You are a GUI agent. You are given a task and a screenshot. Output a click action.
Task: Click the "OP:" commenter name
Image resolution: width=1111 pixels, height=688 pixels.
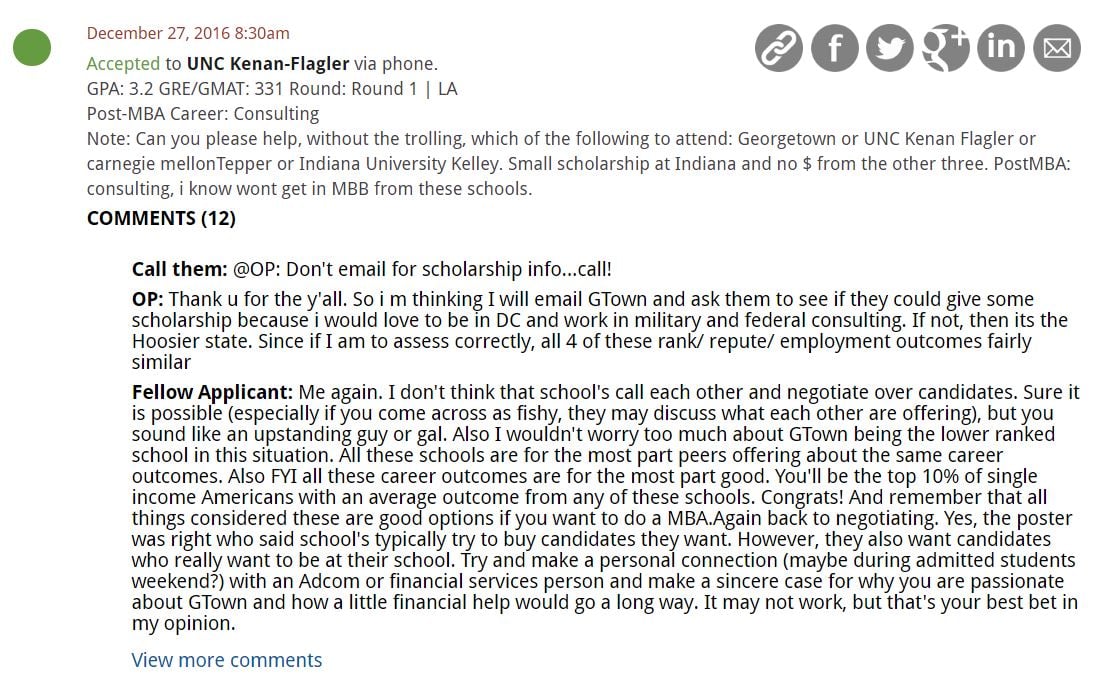[x=148, y=299]
